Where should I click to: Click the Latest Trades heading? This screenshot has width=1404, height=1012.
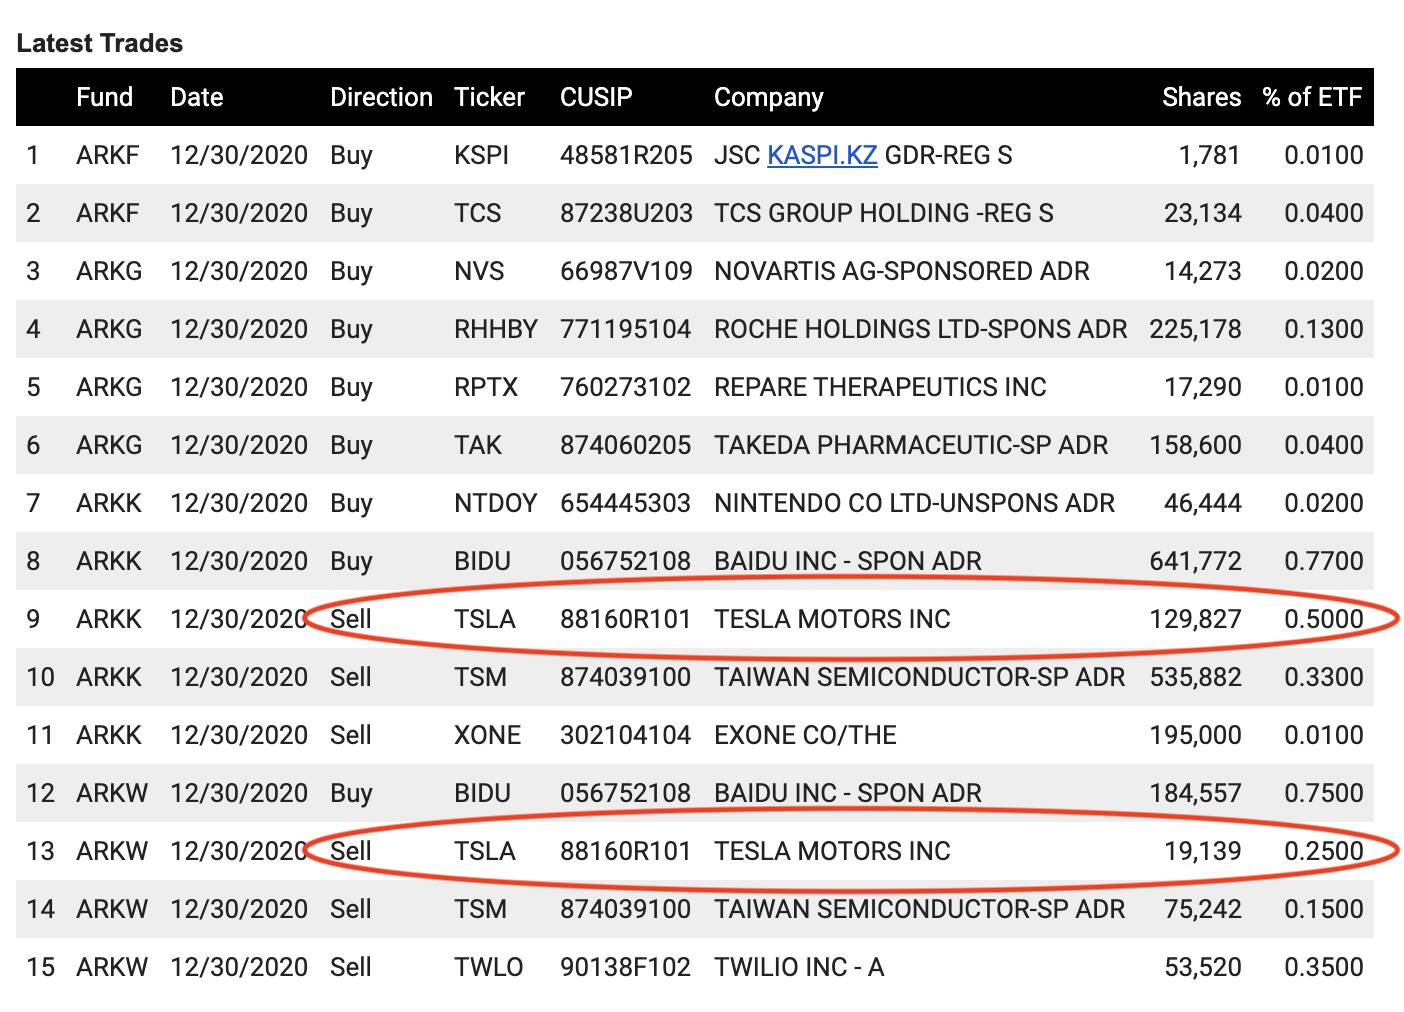click(100, 43)
